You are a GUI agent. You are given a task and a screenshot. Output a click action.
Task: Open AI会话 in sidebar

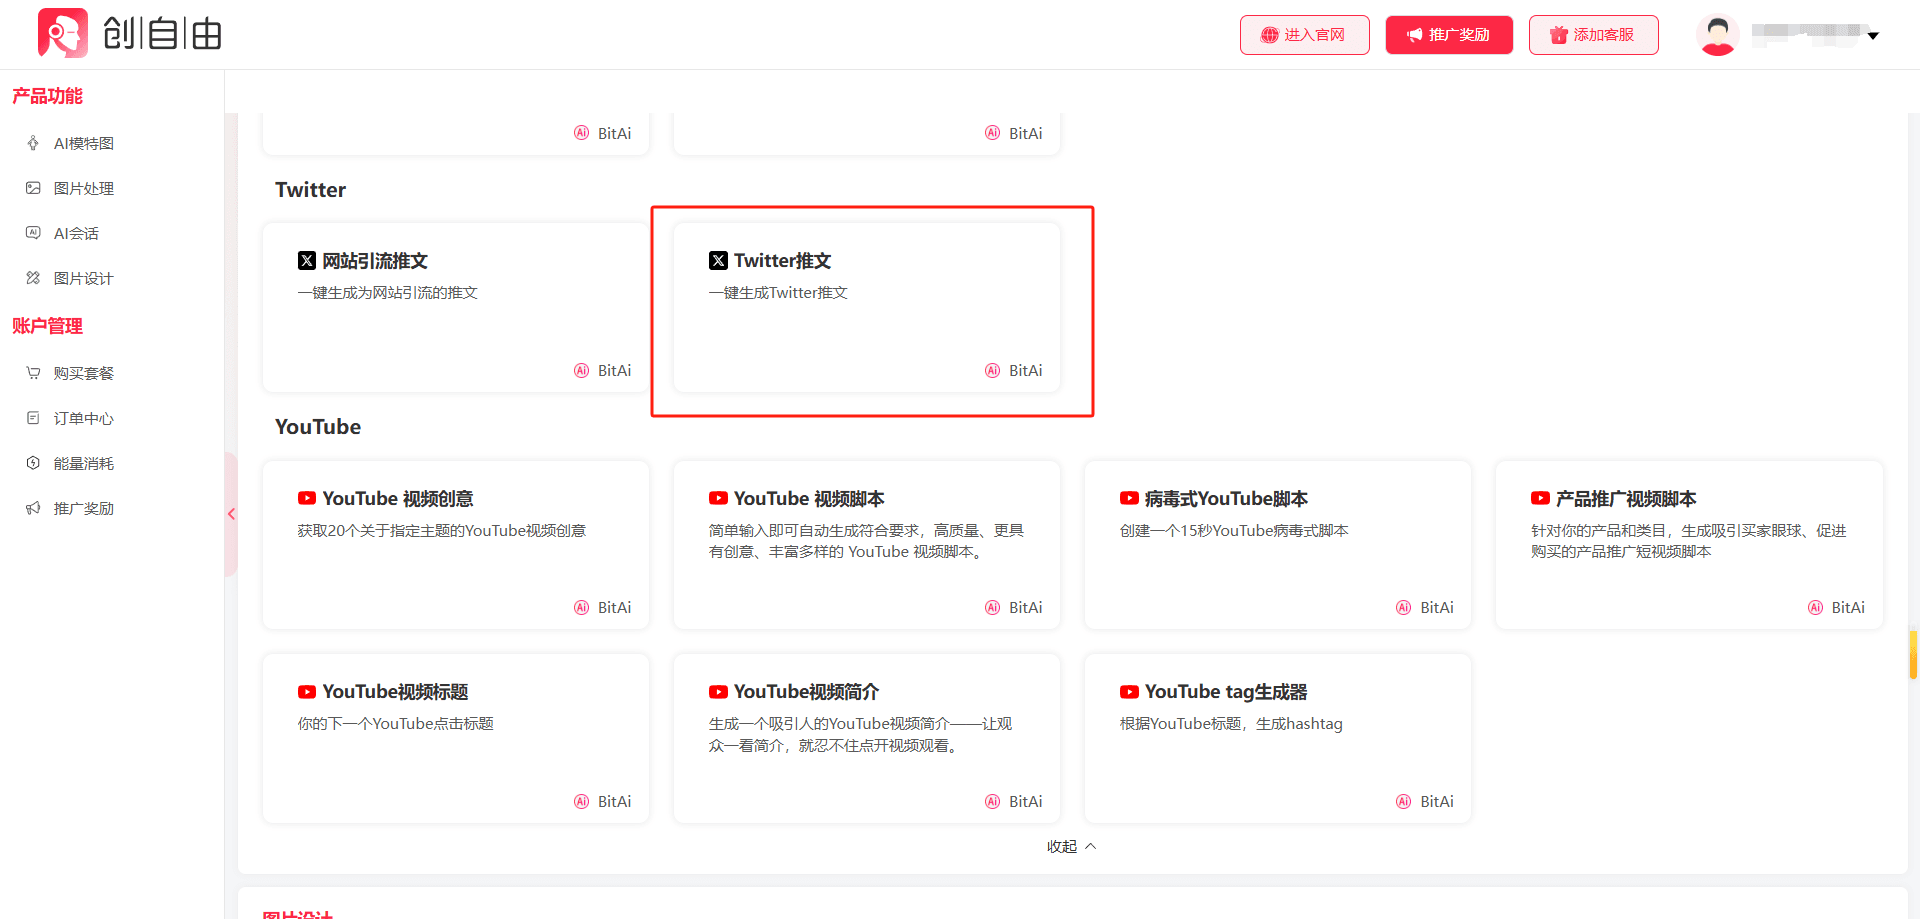(x=76, y=233)
